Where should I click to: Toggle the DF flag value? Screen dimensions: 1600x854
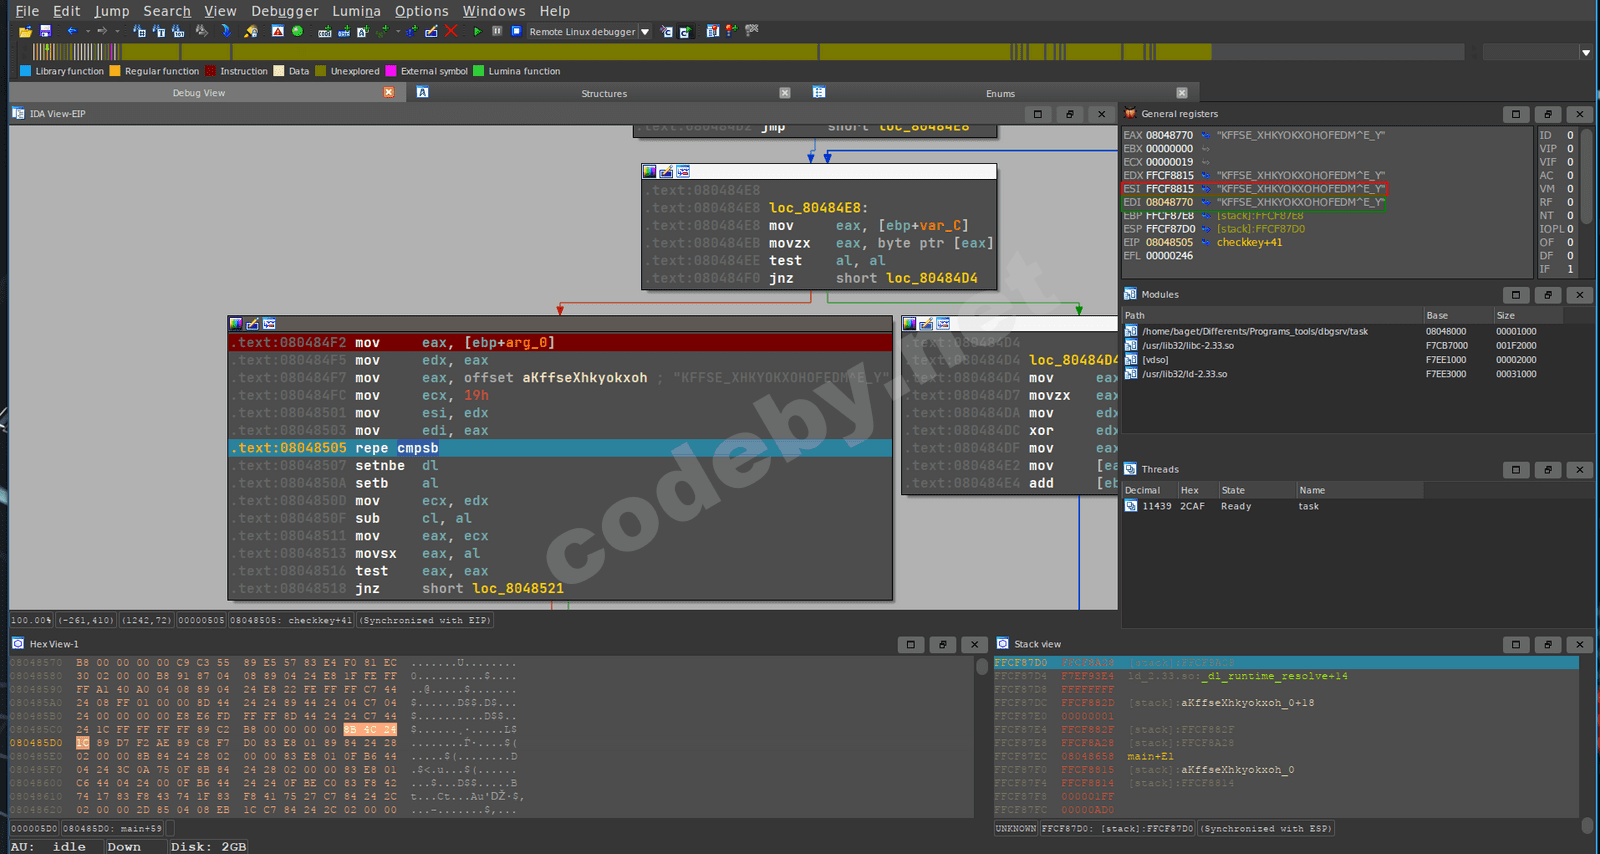1570,256
